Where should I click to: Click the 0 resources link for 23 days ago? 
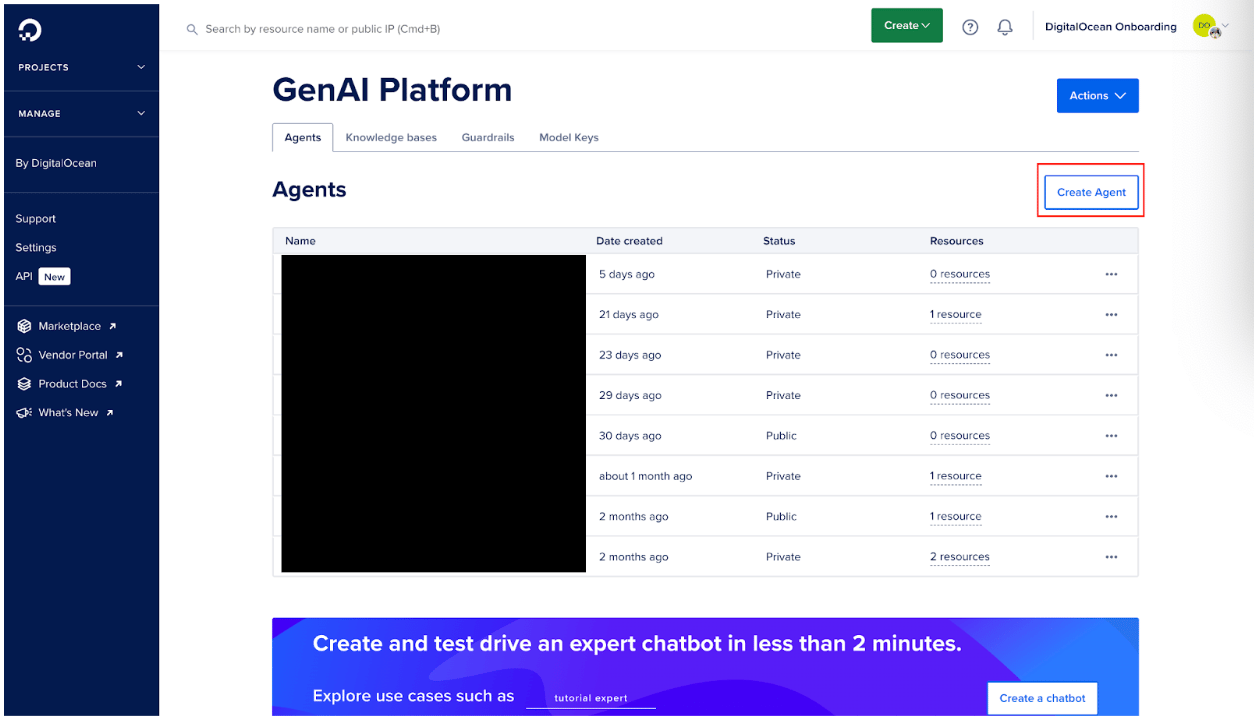pyautogui.click(x=960, y=355)
